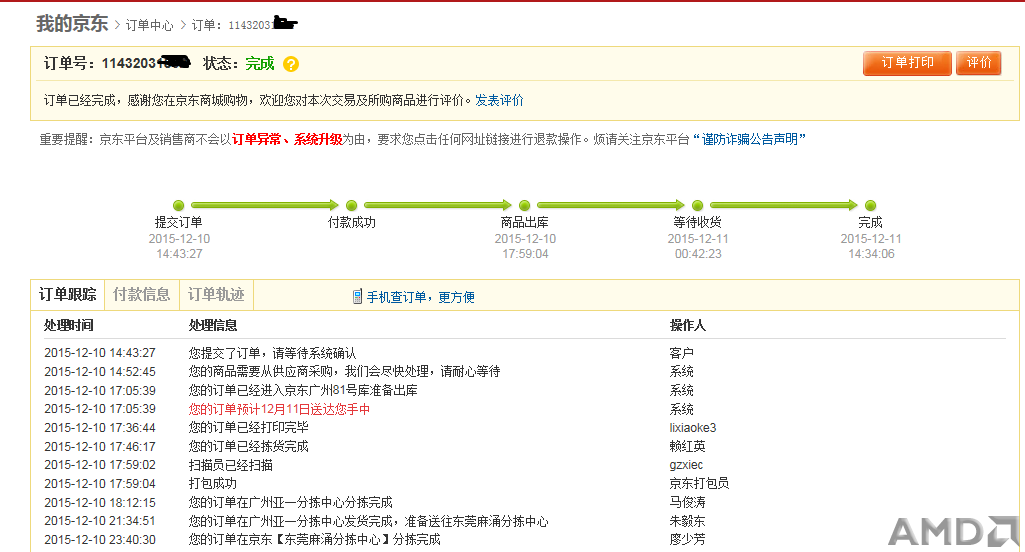1025x552 pixels.
Task: Select the 操作人 column header
Action: click(688, 325)
